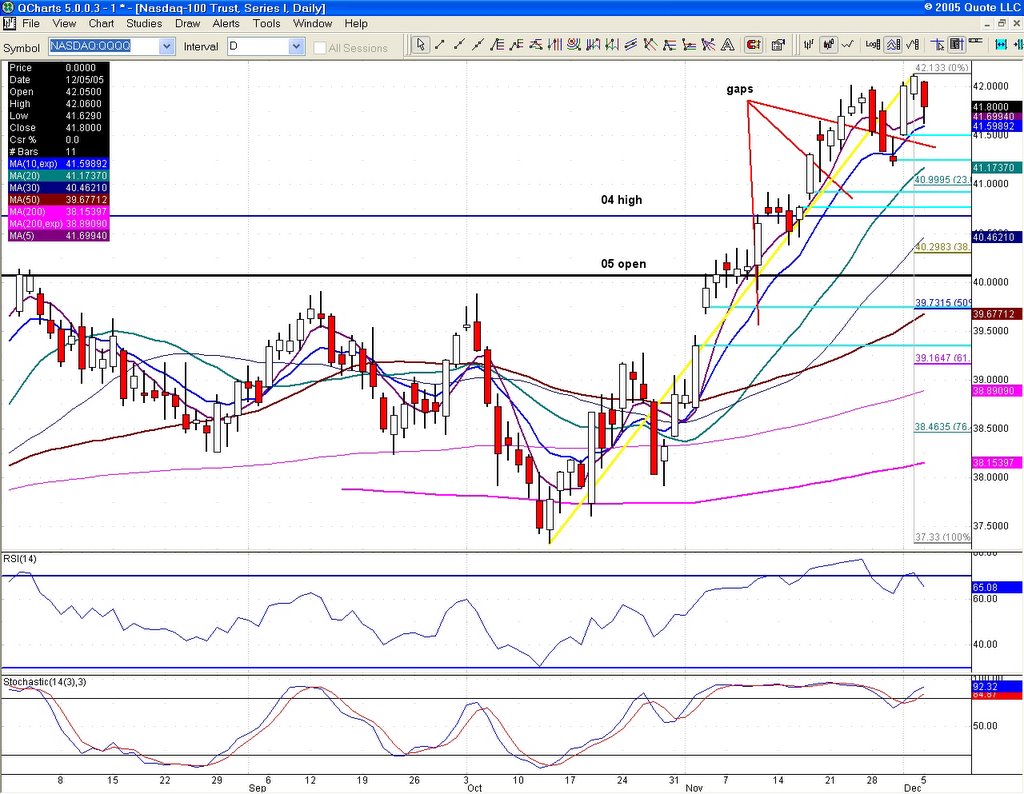Screen dimensions: 1024x794
Task: Click the RSI(14) study label
Action: [x=20, y=559]
